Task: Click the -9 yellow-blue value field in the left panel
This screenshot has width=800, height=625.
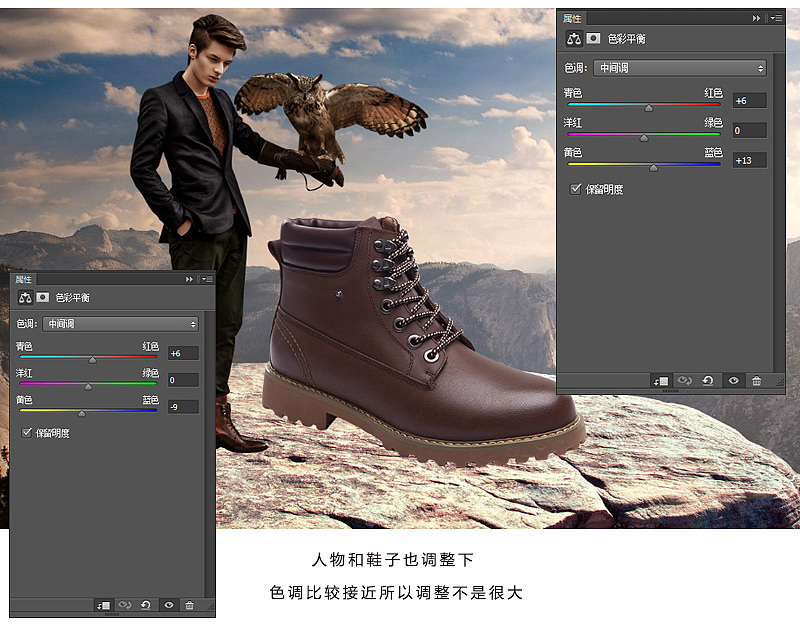Action: [x=183, y=407]
